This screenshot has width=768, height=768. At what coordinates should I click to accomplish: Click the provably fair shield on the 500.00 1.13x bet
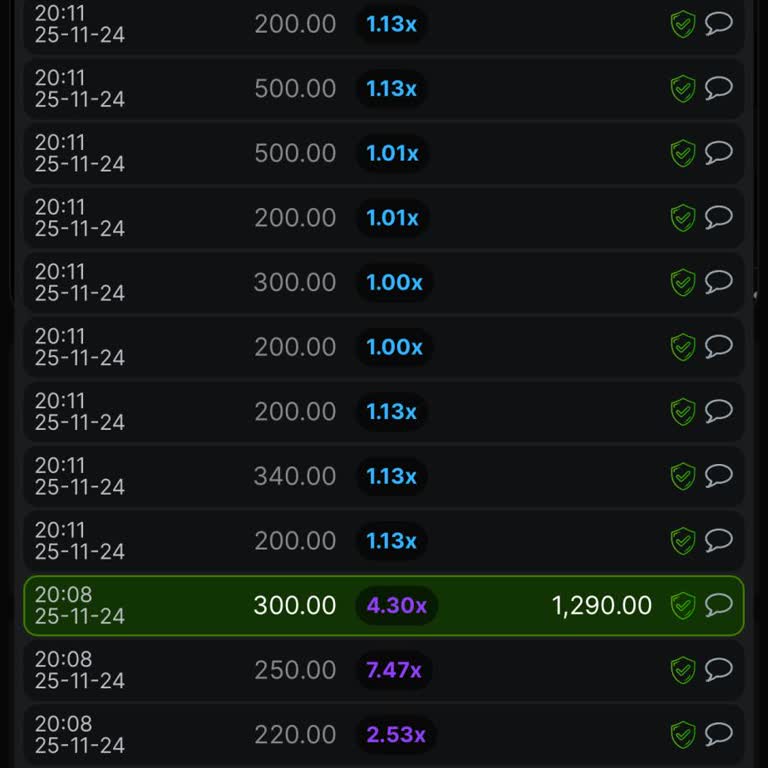coord(683,89)
